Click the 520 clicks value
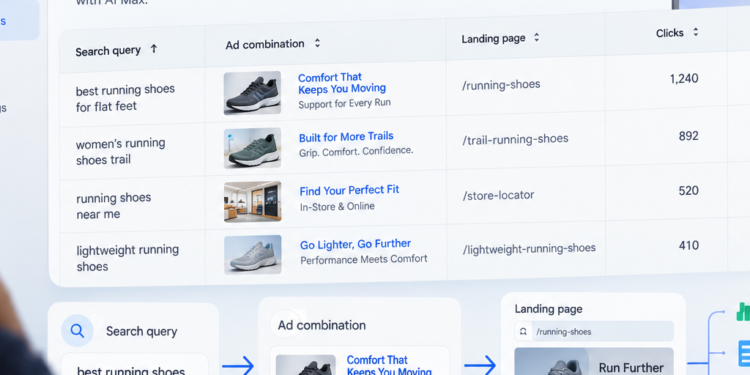 (689, 191)
